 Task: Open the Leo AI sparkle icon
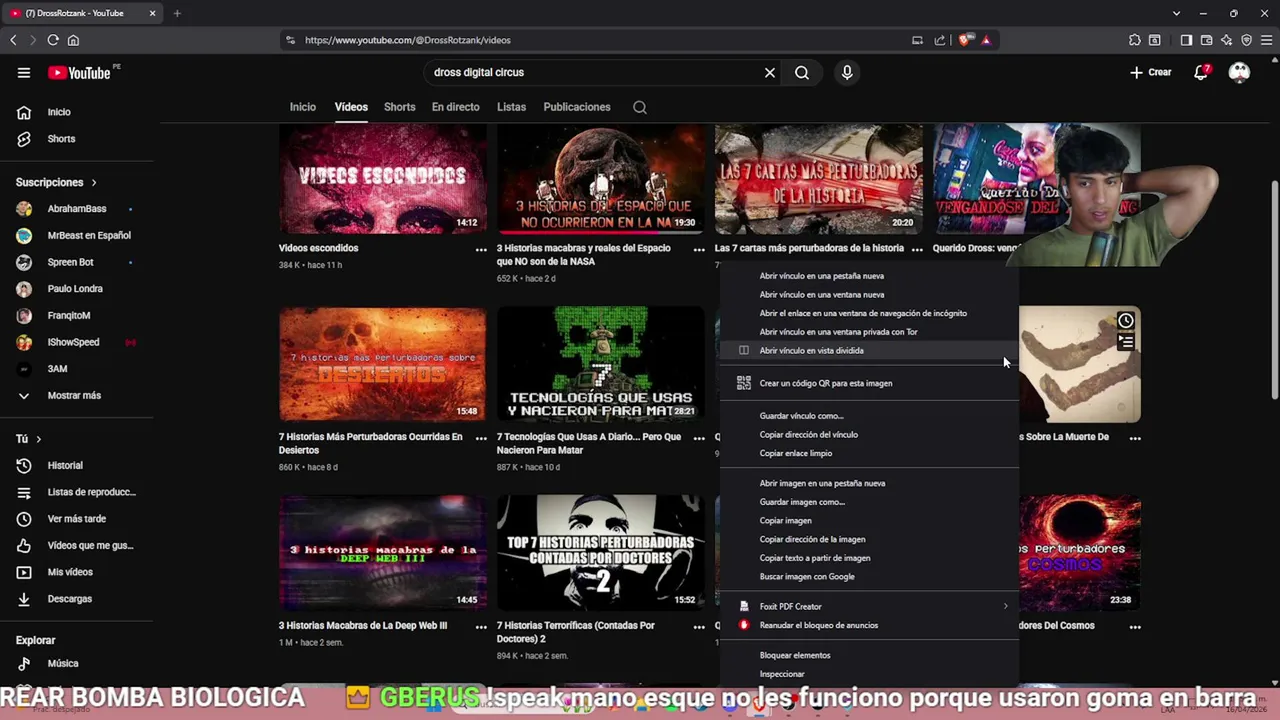click(1226, 40)
